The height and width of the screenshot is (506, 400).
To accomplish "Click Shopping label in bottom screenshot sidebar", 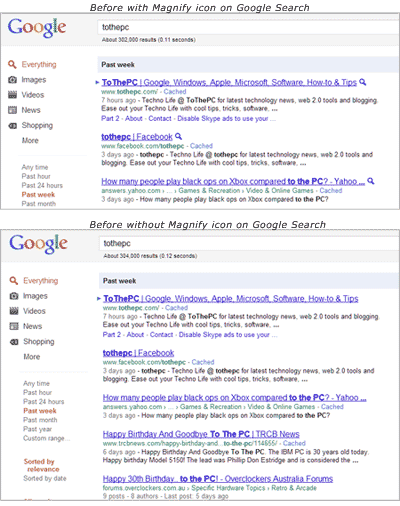I will click(39, 342).
